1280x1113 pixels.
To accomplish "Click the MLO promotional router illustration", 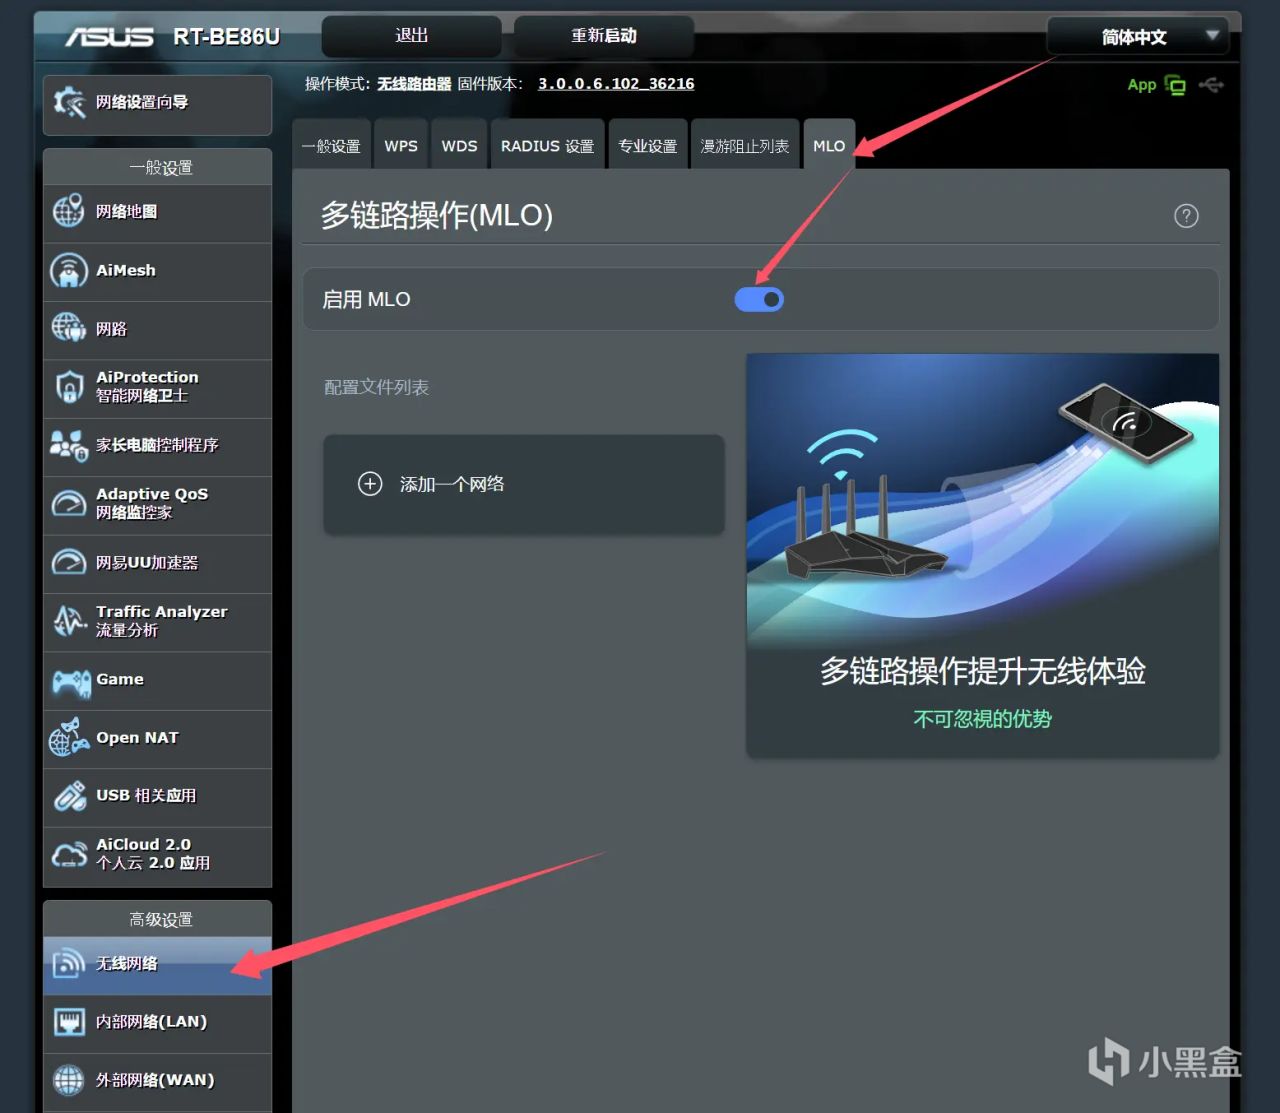I will 983,500.
